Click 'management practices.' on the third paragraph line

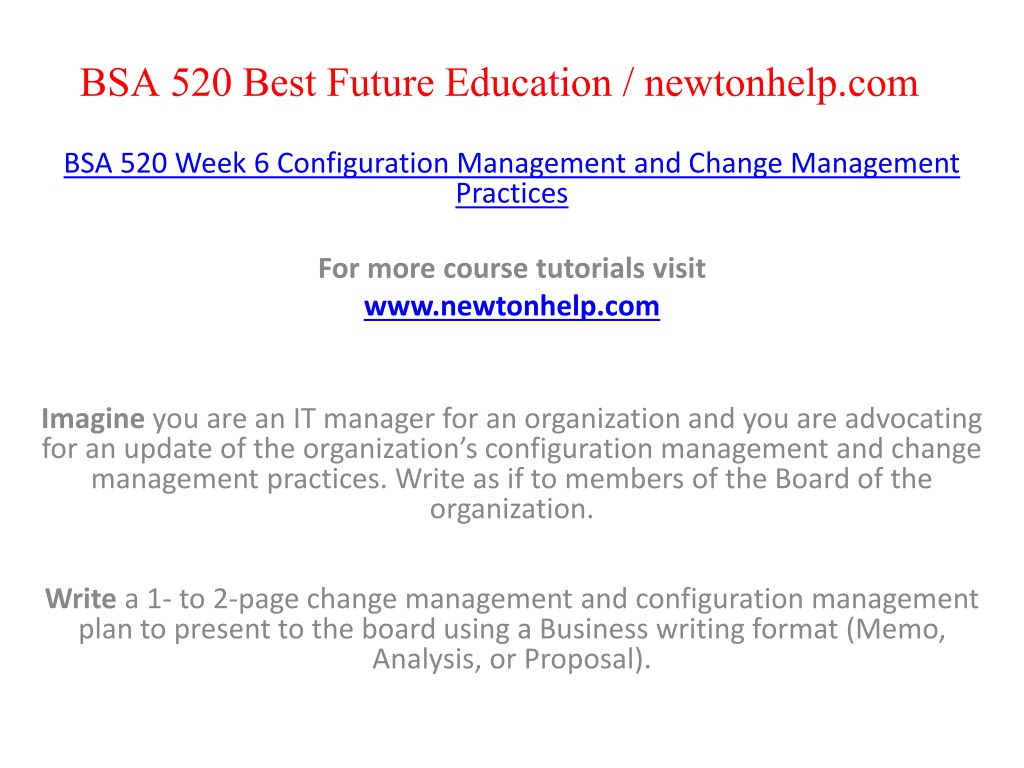click(x=240, y=479)
